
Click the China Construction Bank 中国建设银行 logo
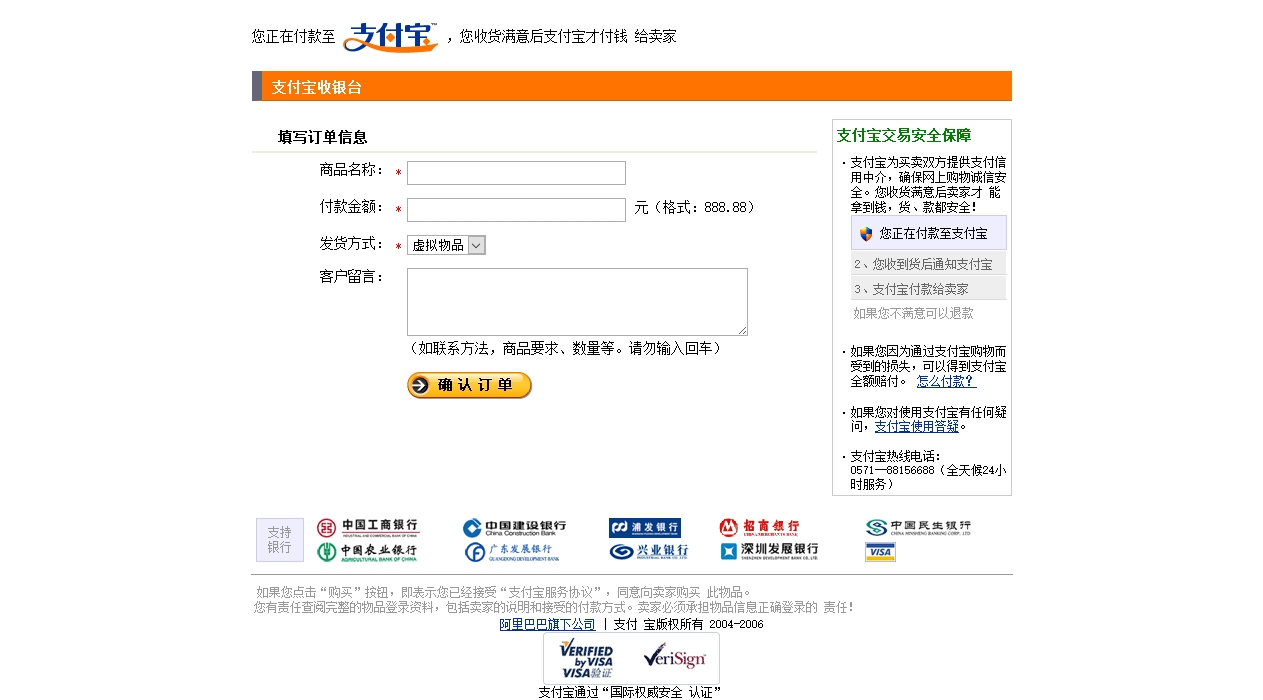514,528
